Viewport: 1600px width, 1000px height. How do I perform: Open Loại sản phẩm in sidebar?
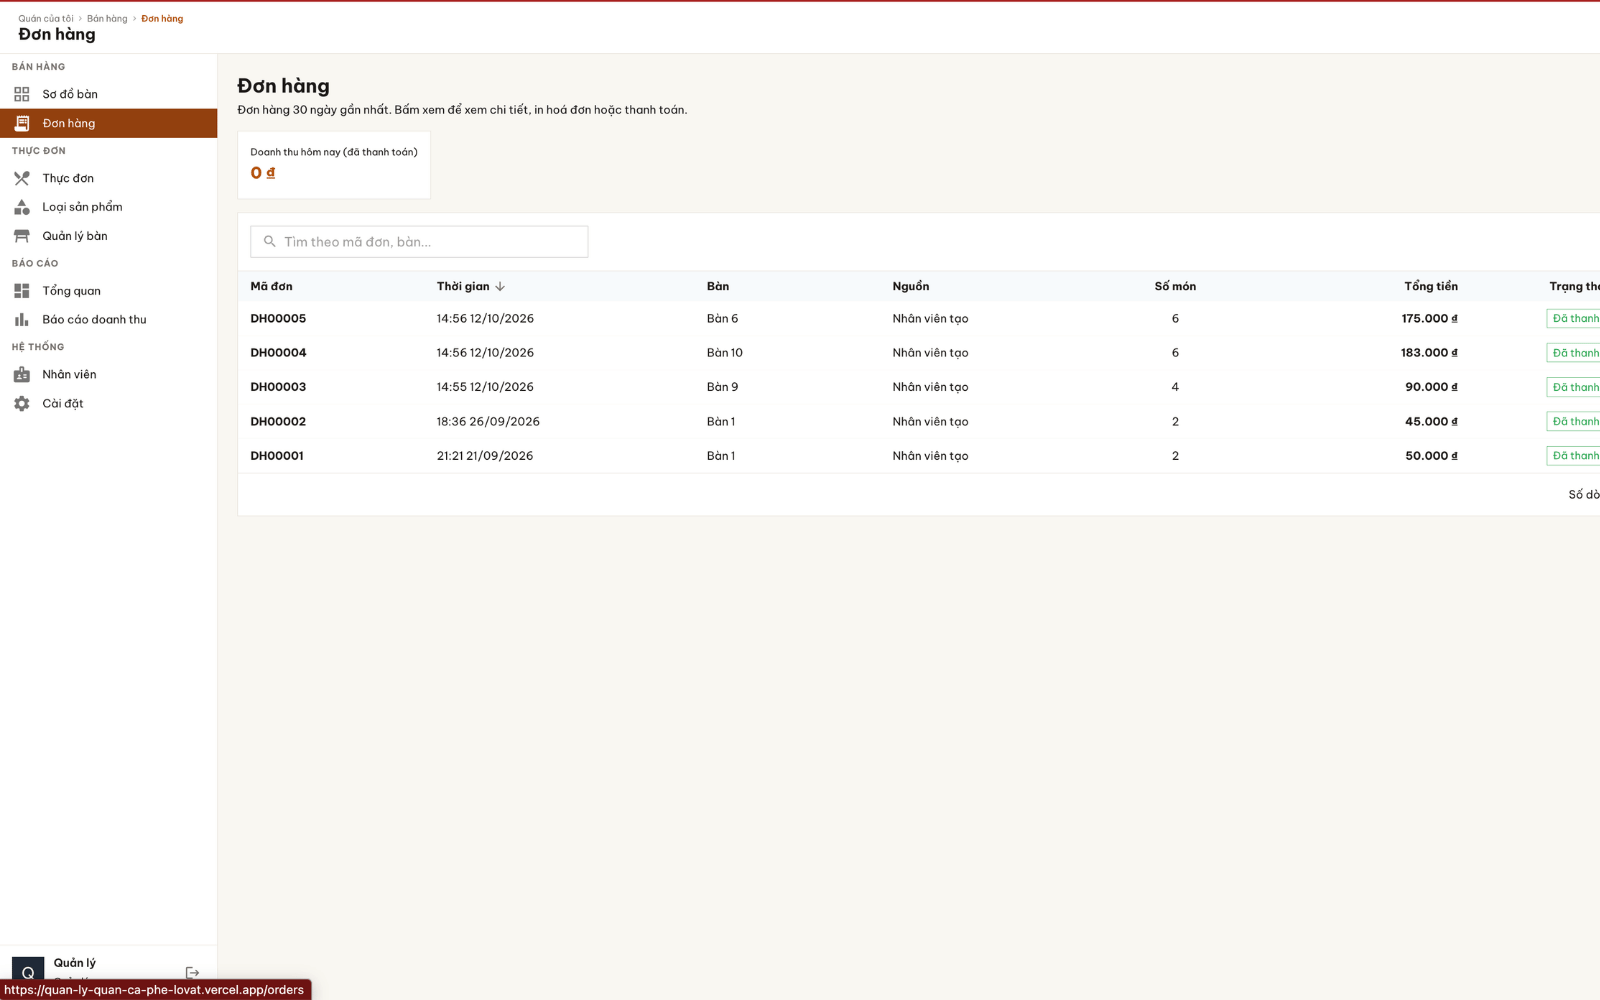coord(108,207)
